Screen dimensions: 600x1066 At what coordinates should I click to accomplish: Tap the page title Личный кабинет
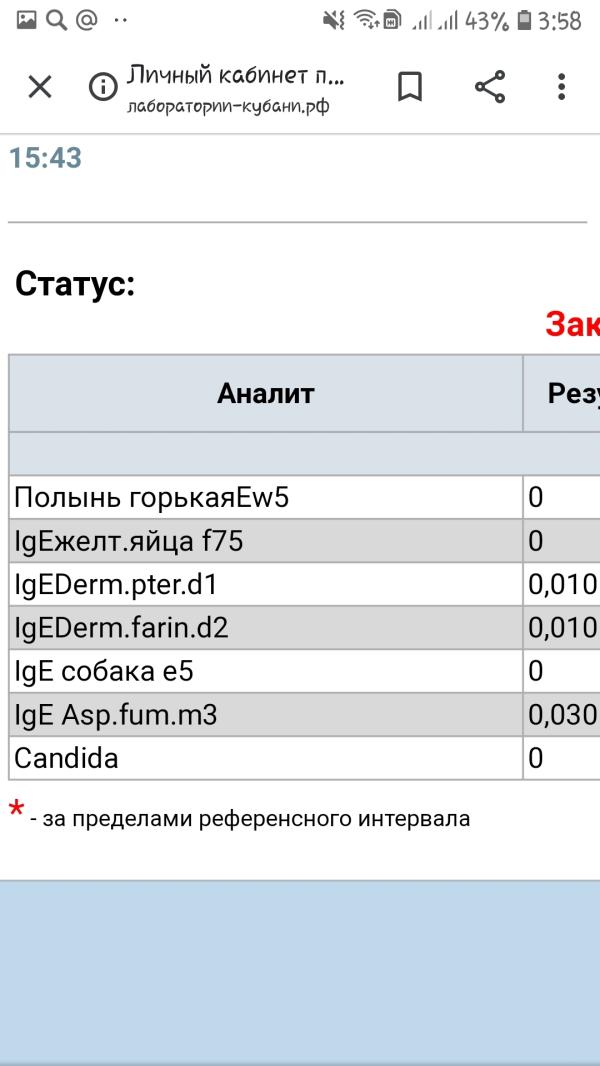click(x=236, y=76)
